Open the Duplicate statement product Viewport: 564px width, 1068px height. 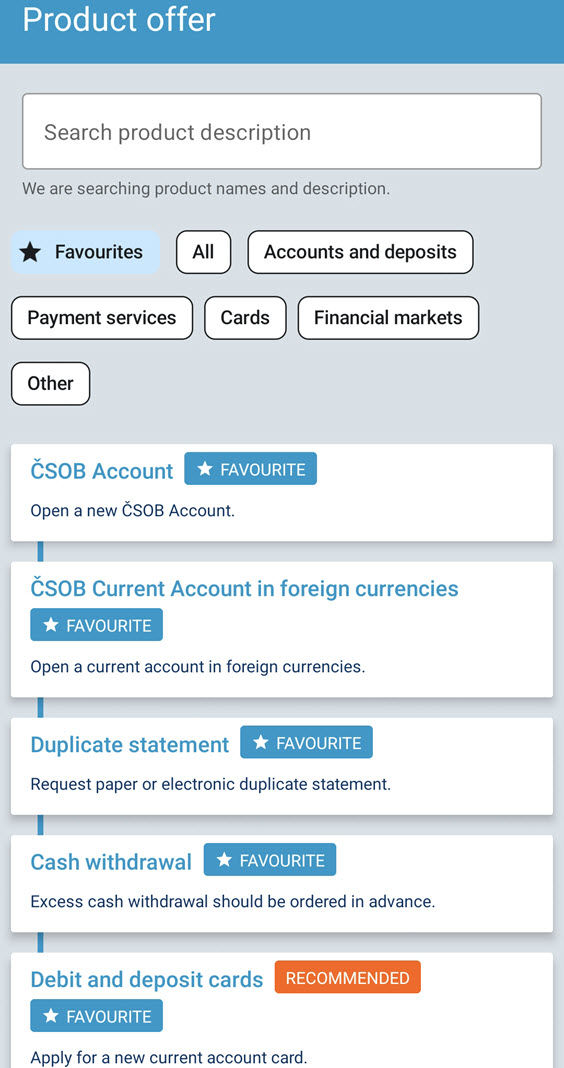coord(130,744)
